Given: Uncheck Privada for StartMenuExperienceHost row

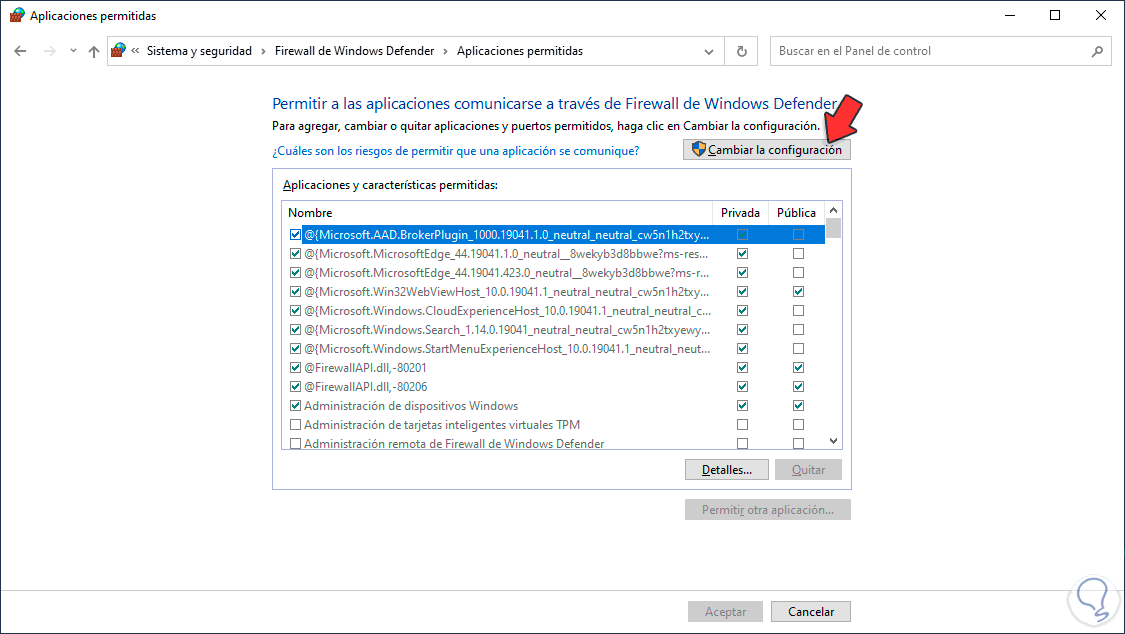Looking at the screenshot, I should [x=743, y=349].
